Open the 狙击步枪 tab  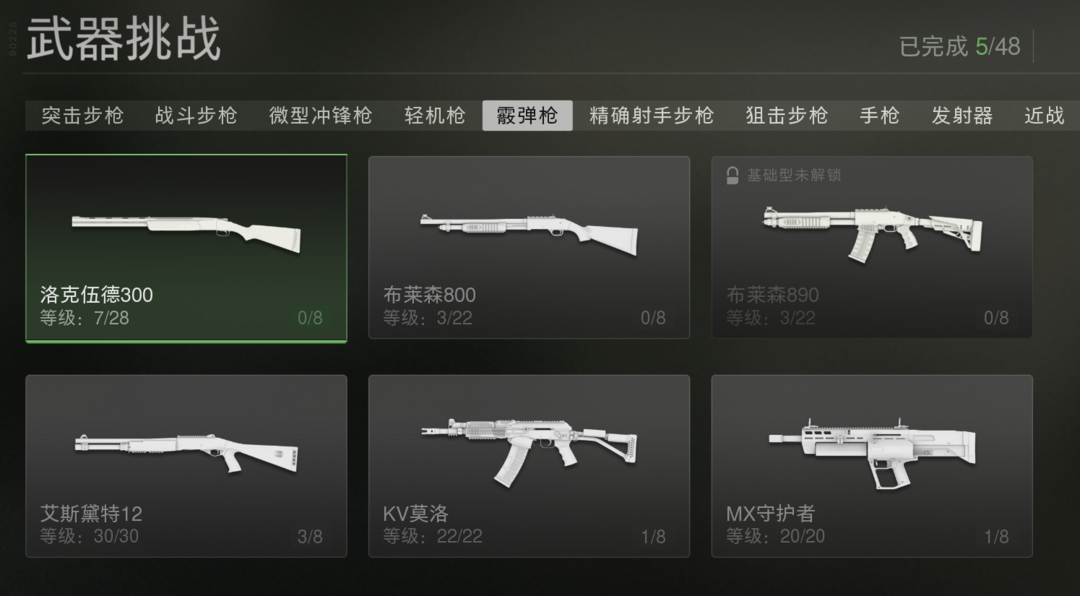(x=787, y=115)
